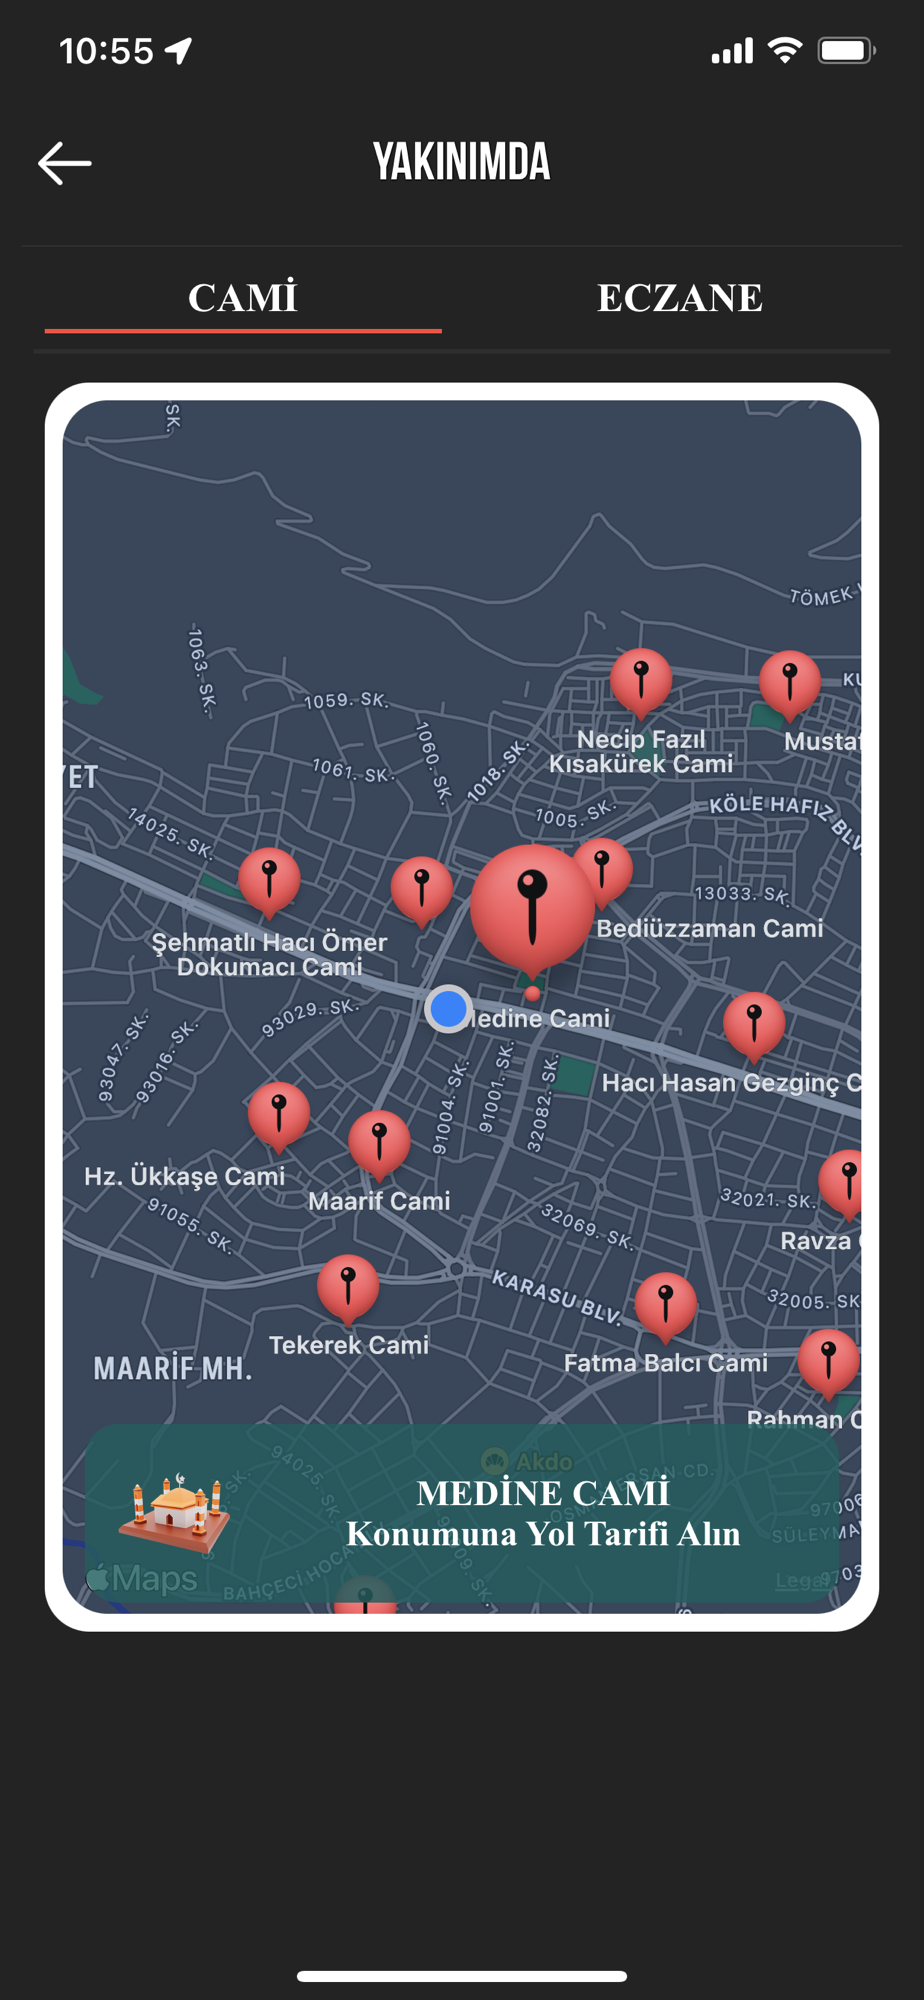Viewport: 924px width, 2000px height.
Task: Tap the back arrow icon
Action: pos(65,163)
